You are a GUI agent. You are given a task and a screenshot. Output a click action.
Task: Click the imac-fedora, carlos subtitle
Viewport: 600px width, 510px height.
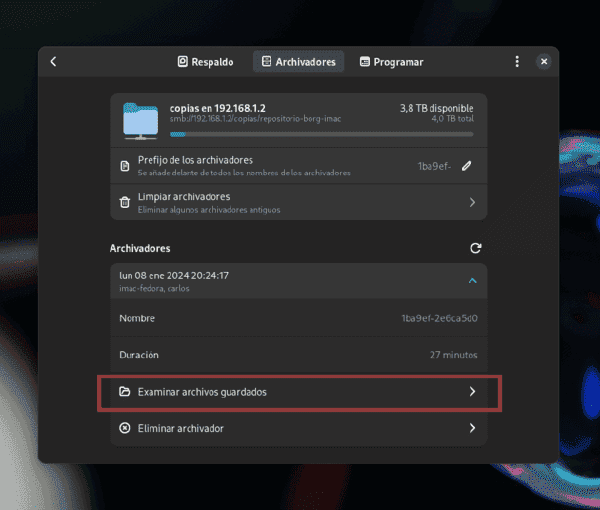154,288
